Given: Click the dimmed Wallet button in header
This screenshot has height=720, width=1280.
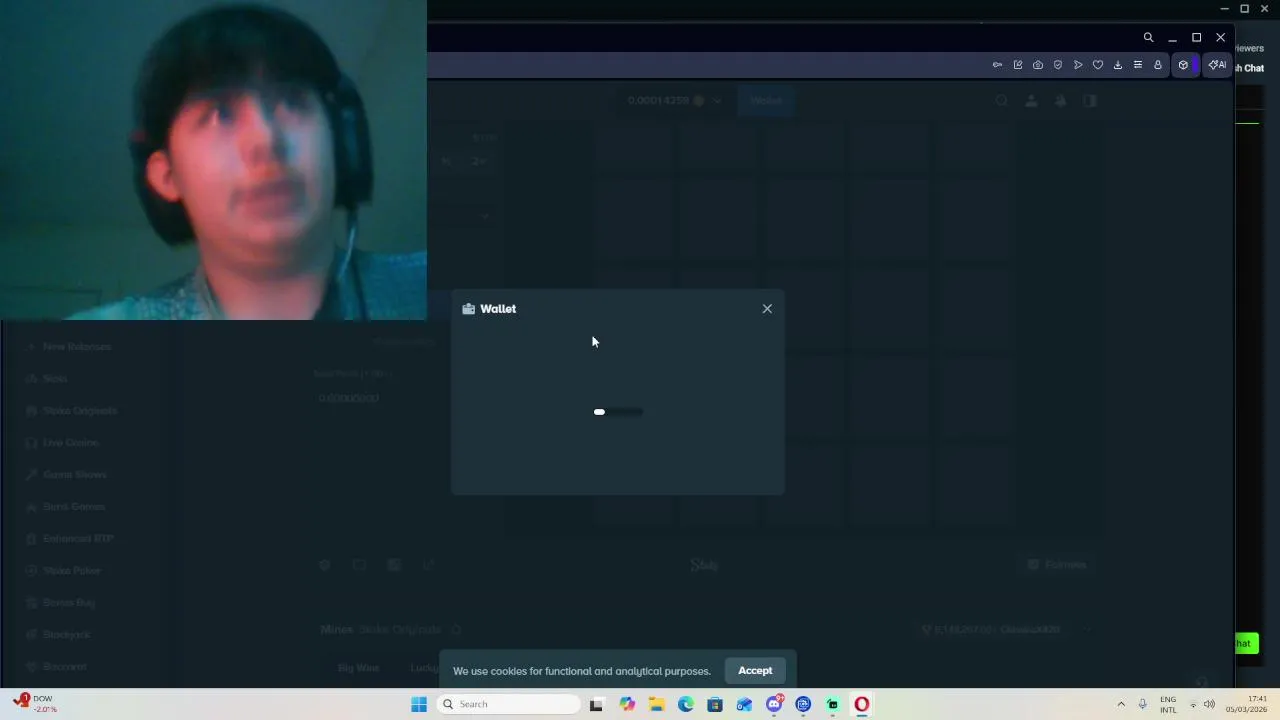Looking at the screenshot, I should 766,100.
